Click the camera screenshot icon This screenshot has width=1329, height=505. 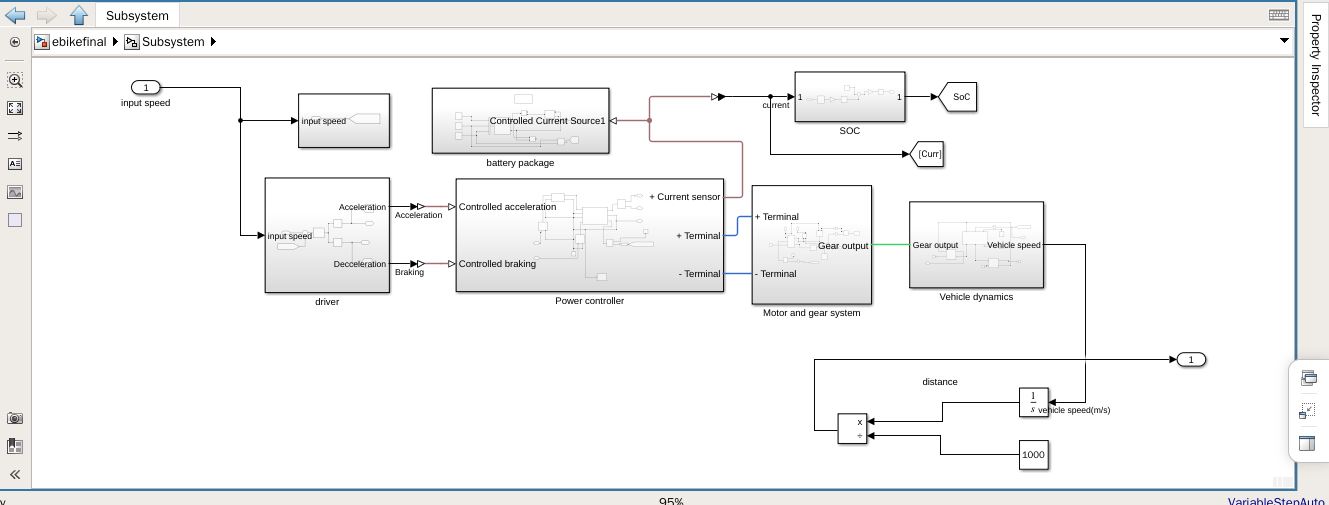(15, 419)
